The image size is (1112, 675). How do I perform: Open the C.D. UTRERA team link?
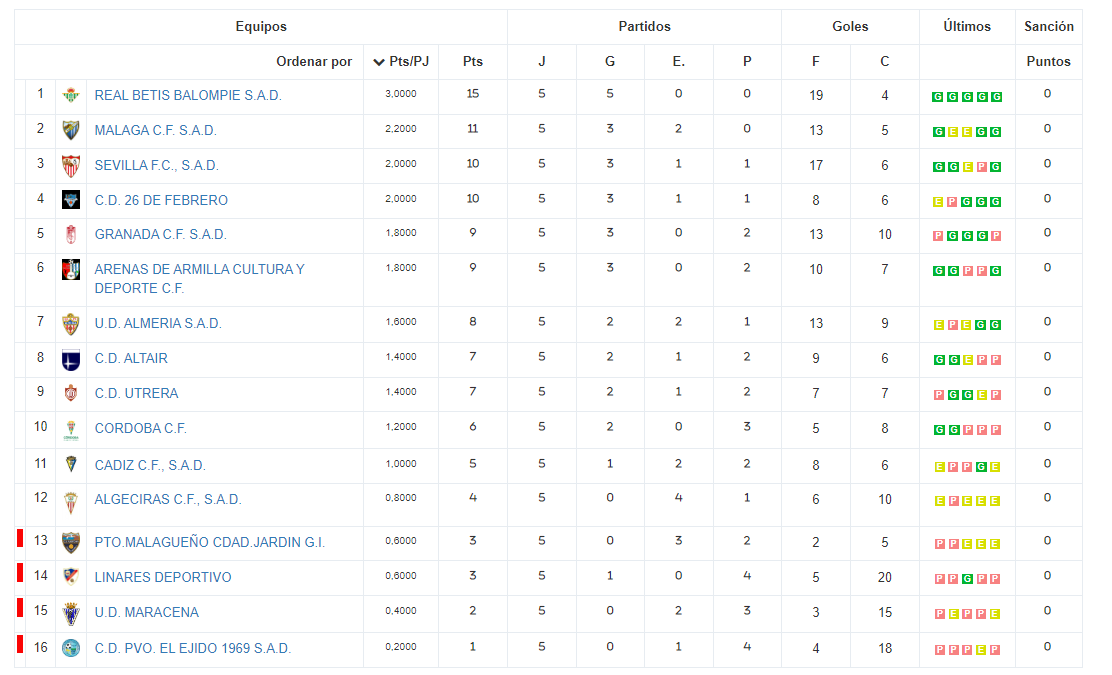[136, 393]
